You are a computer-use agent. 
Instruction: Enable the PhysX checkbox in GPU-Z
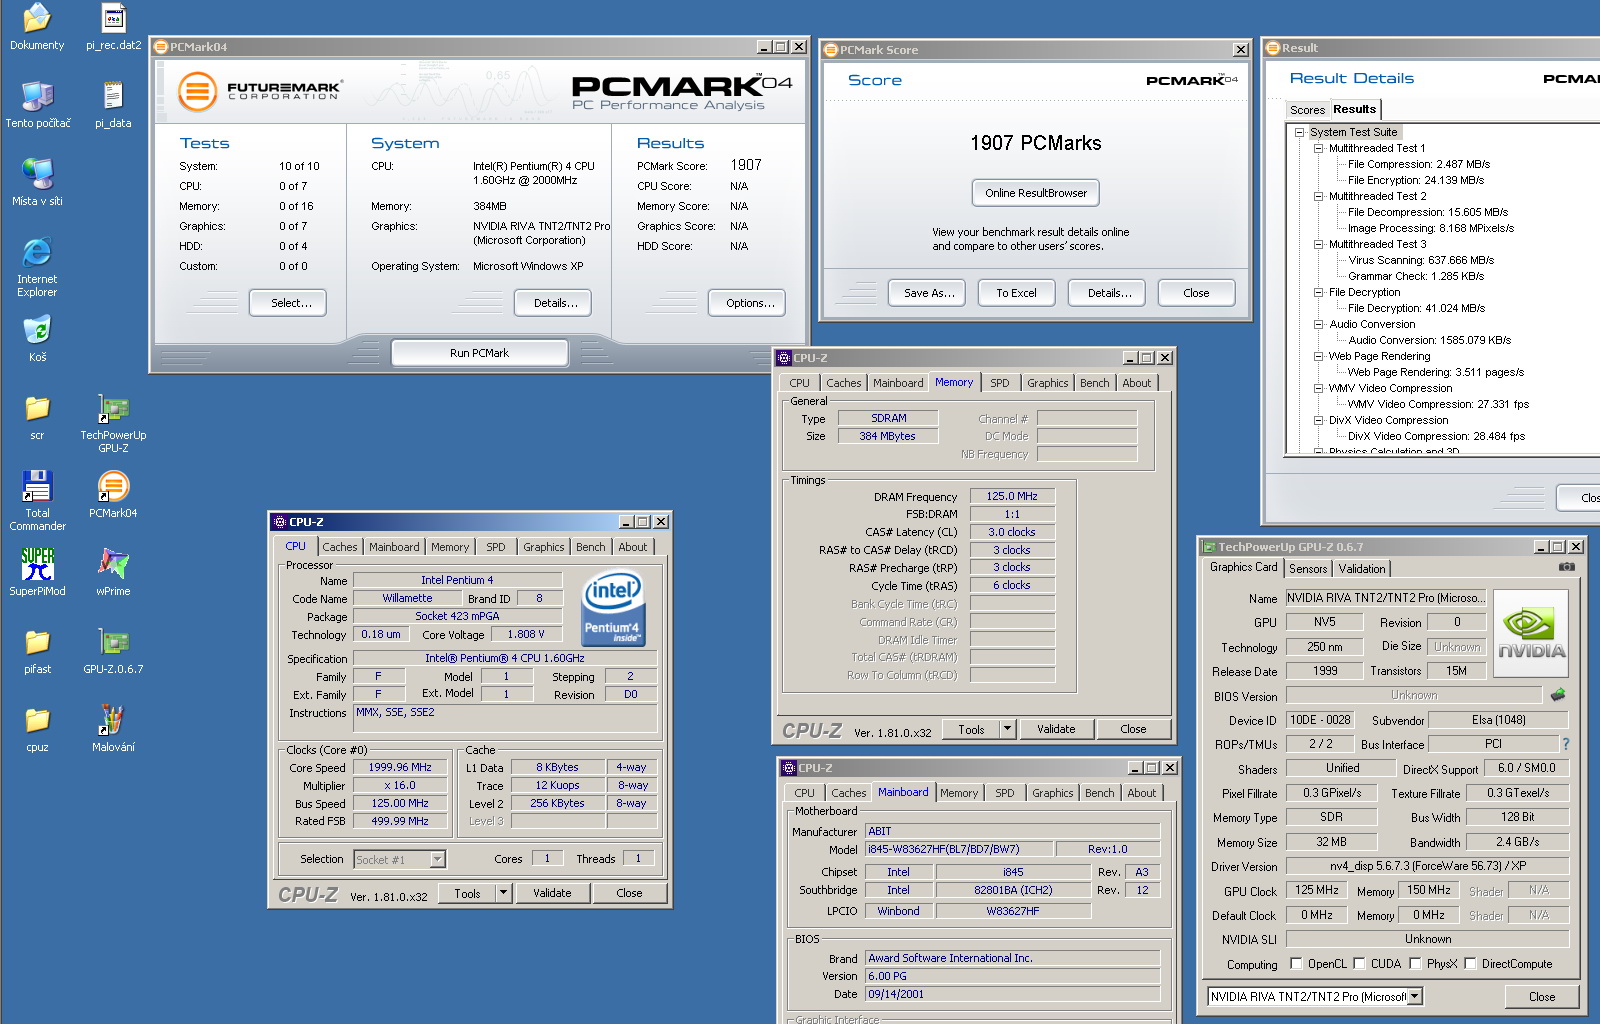click(x=1415, y=964)
